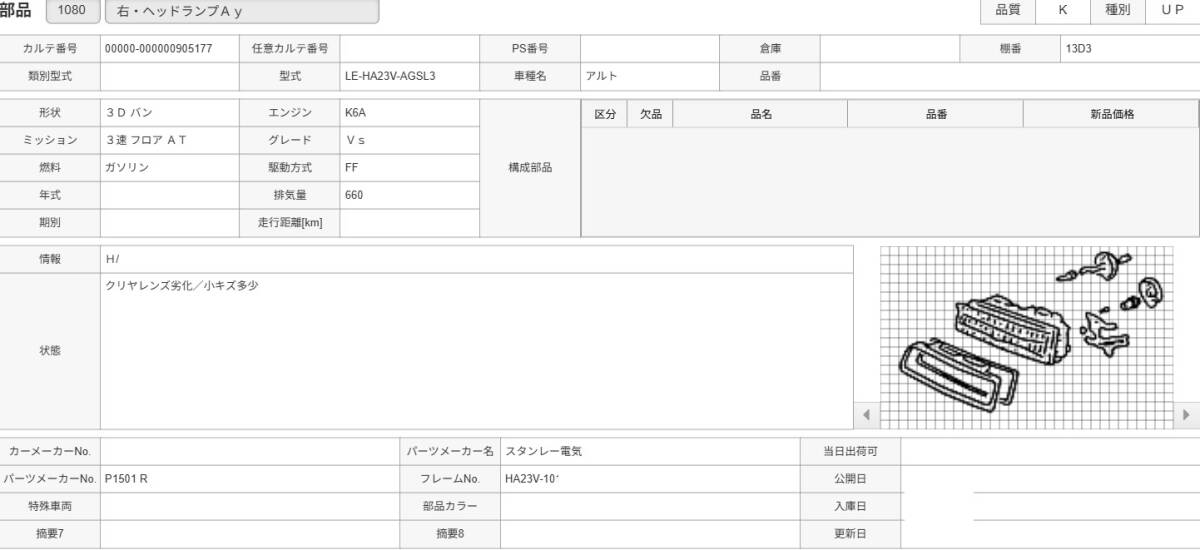Viewport: 1200px width, 550px height.
Task: Click the 公開日 label
Action: click(x=850, y=479)
